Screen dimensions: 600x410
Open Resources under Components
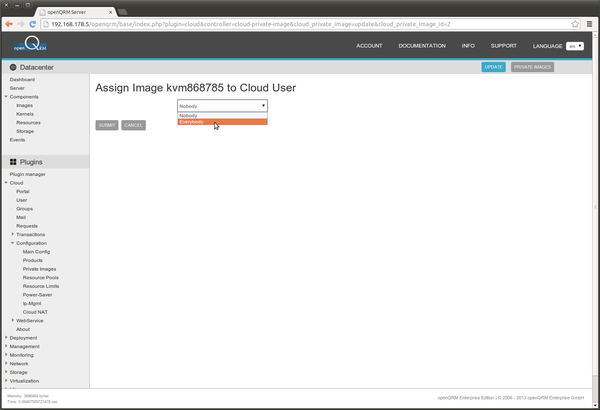(x=28, y=123)
